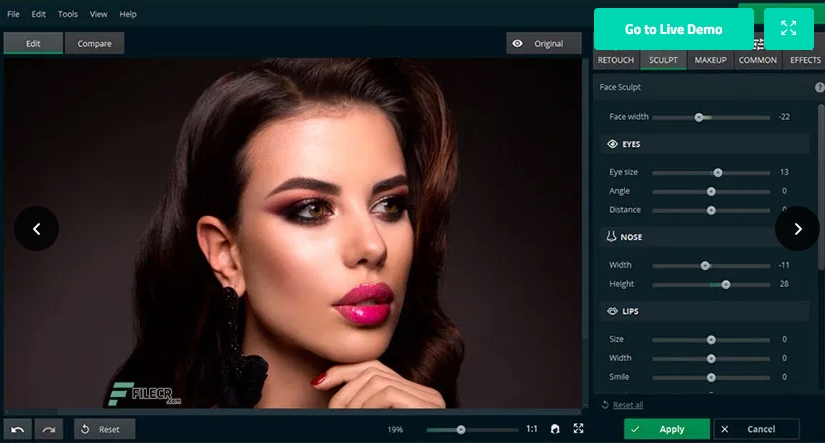Click the lips icon in LIPS header
Viewport: 825px width, 443px height.
point(612,311)
